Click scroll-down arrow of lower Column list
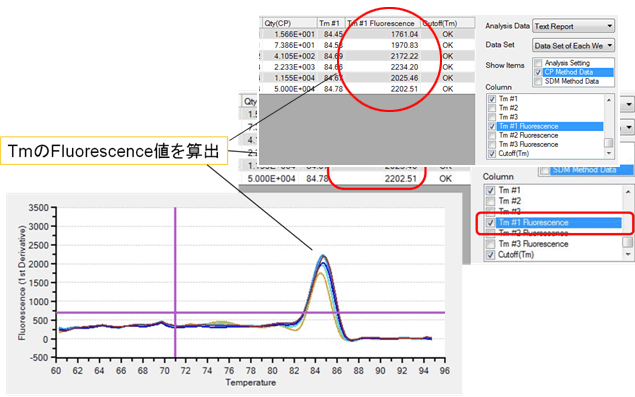The image size is (635, 397). coord(628,255)
